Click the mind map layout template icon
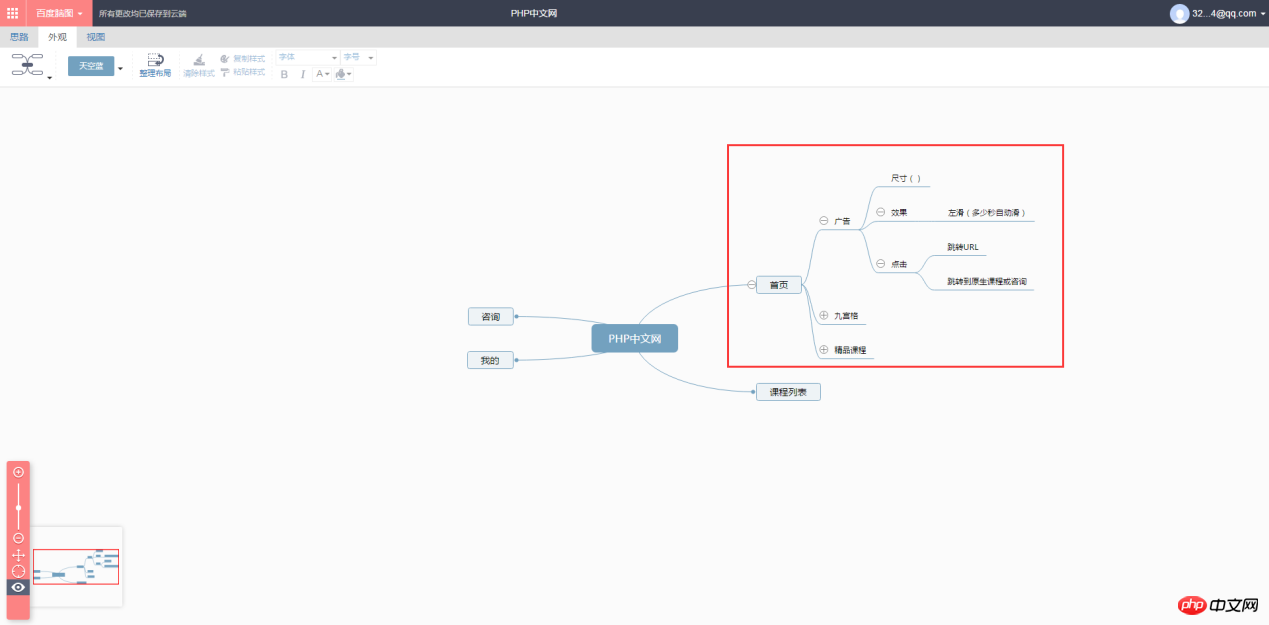1269x625 pixels. point(28,66)
